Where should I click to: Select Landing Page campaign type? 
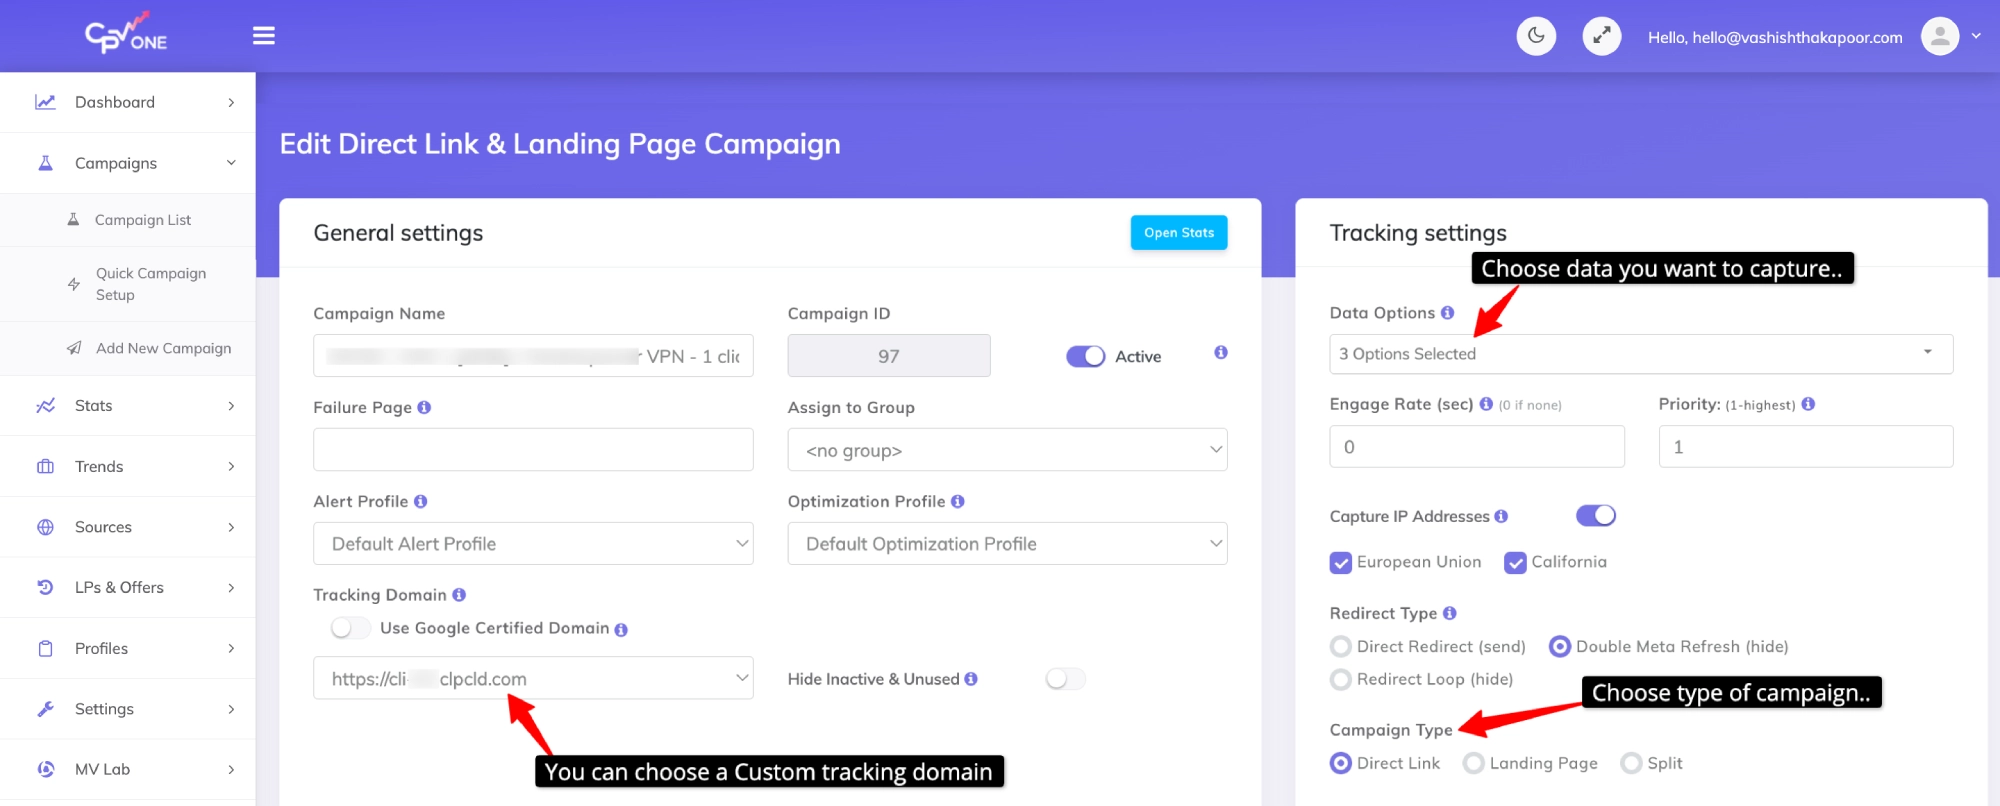coord(1473,764)
